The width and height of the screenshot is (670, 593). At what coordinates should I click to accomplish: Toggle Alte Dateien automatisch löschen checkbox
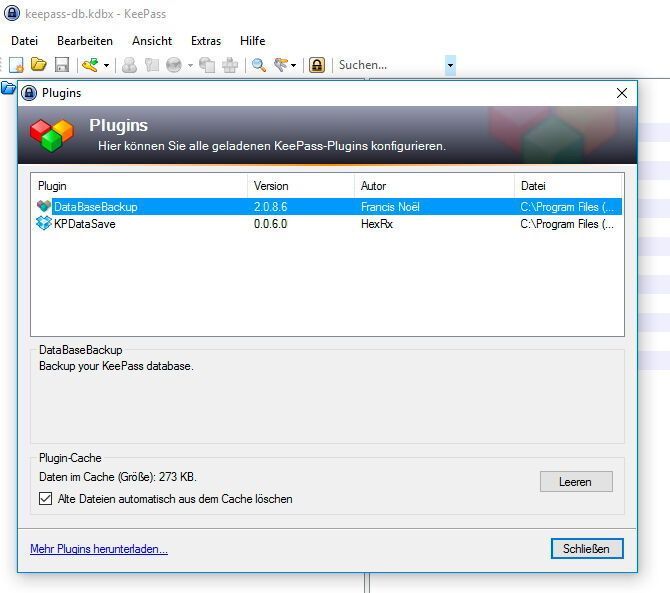coord(45,499)
